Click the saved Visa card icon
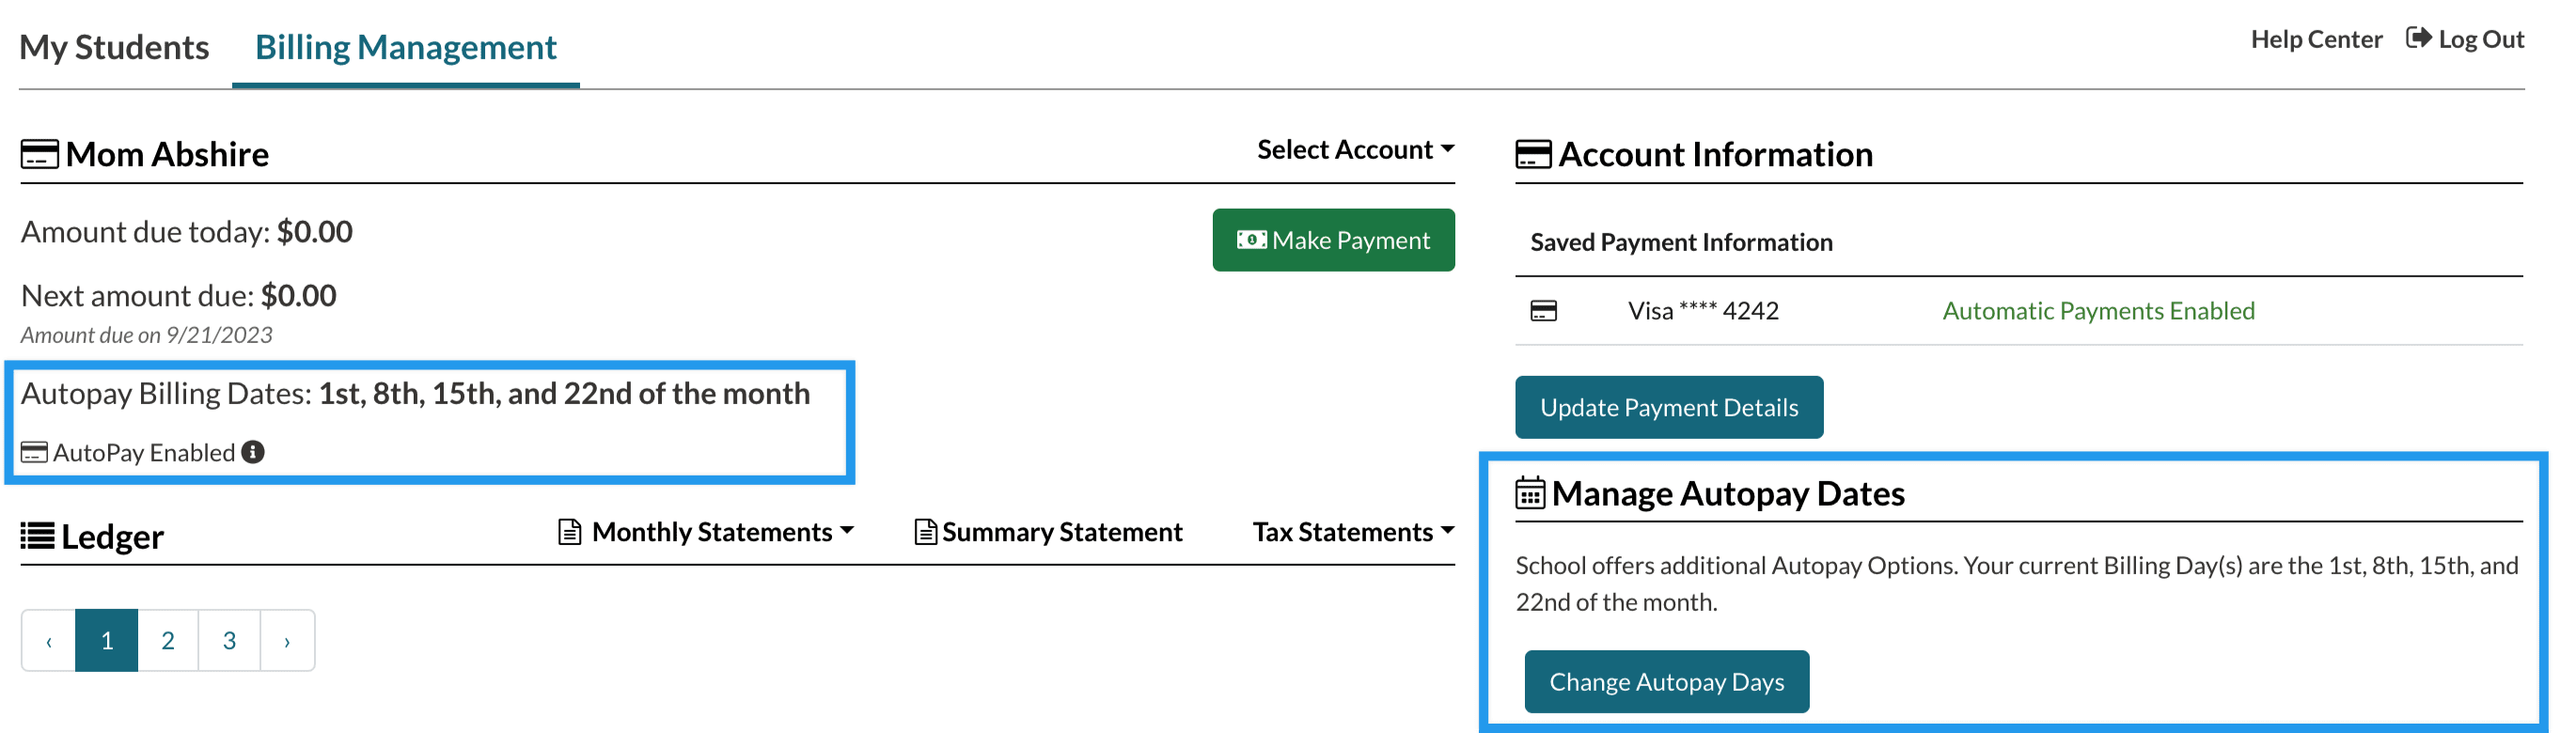 (1543, 311)
